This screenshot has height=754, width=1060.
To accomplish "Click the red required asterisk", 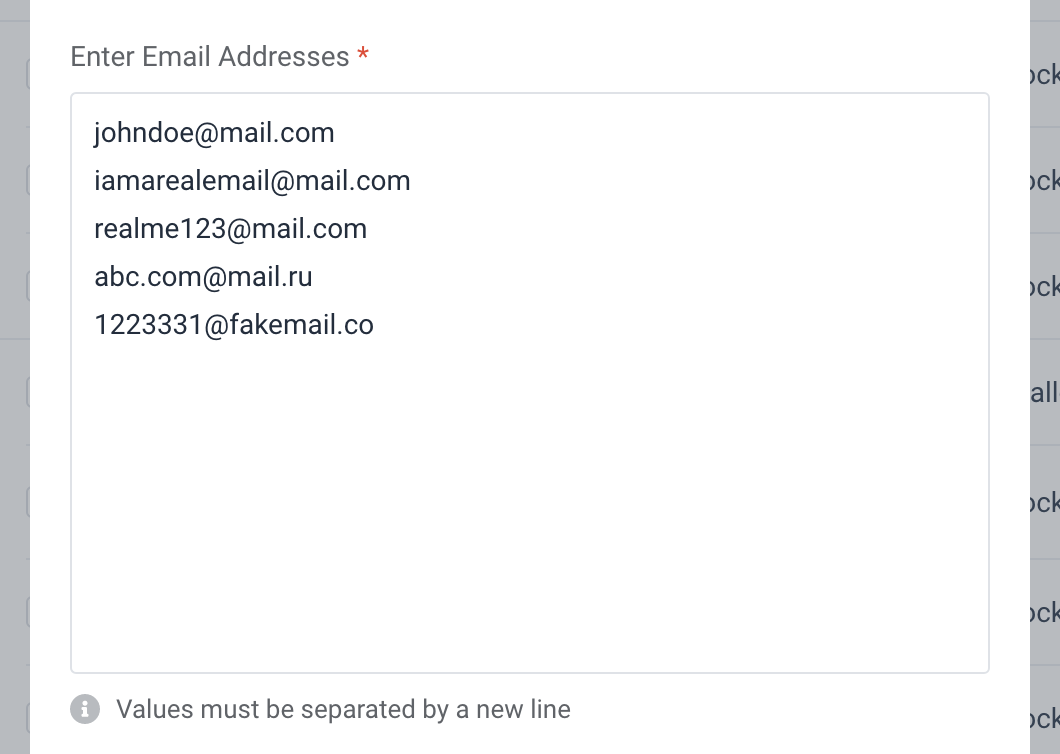I will click(x=363, y=54).
